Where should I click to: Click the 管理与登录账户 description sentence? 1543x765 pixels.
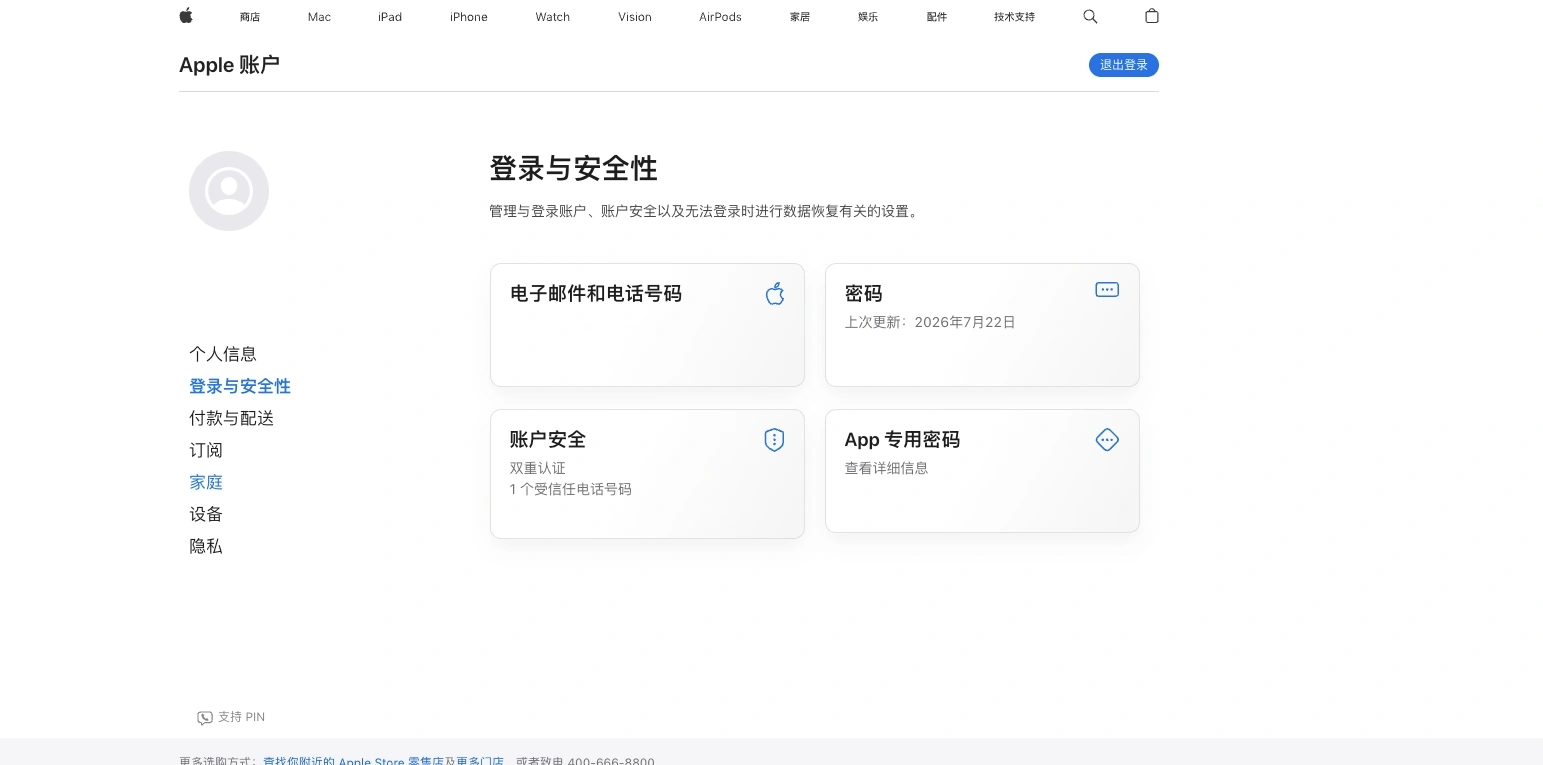click(704, 211)
